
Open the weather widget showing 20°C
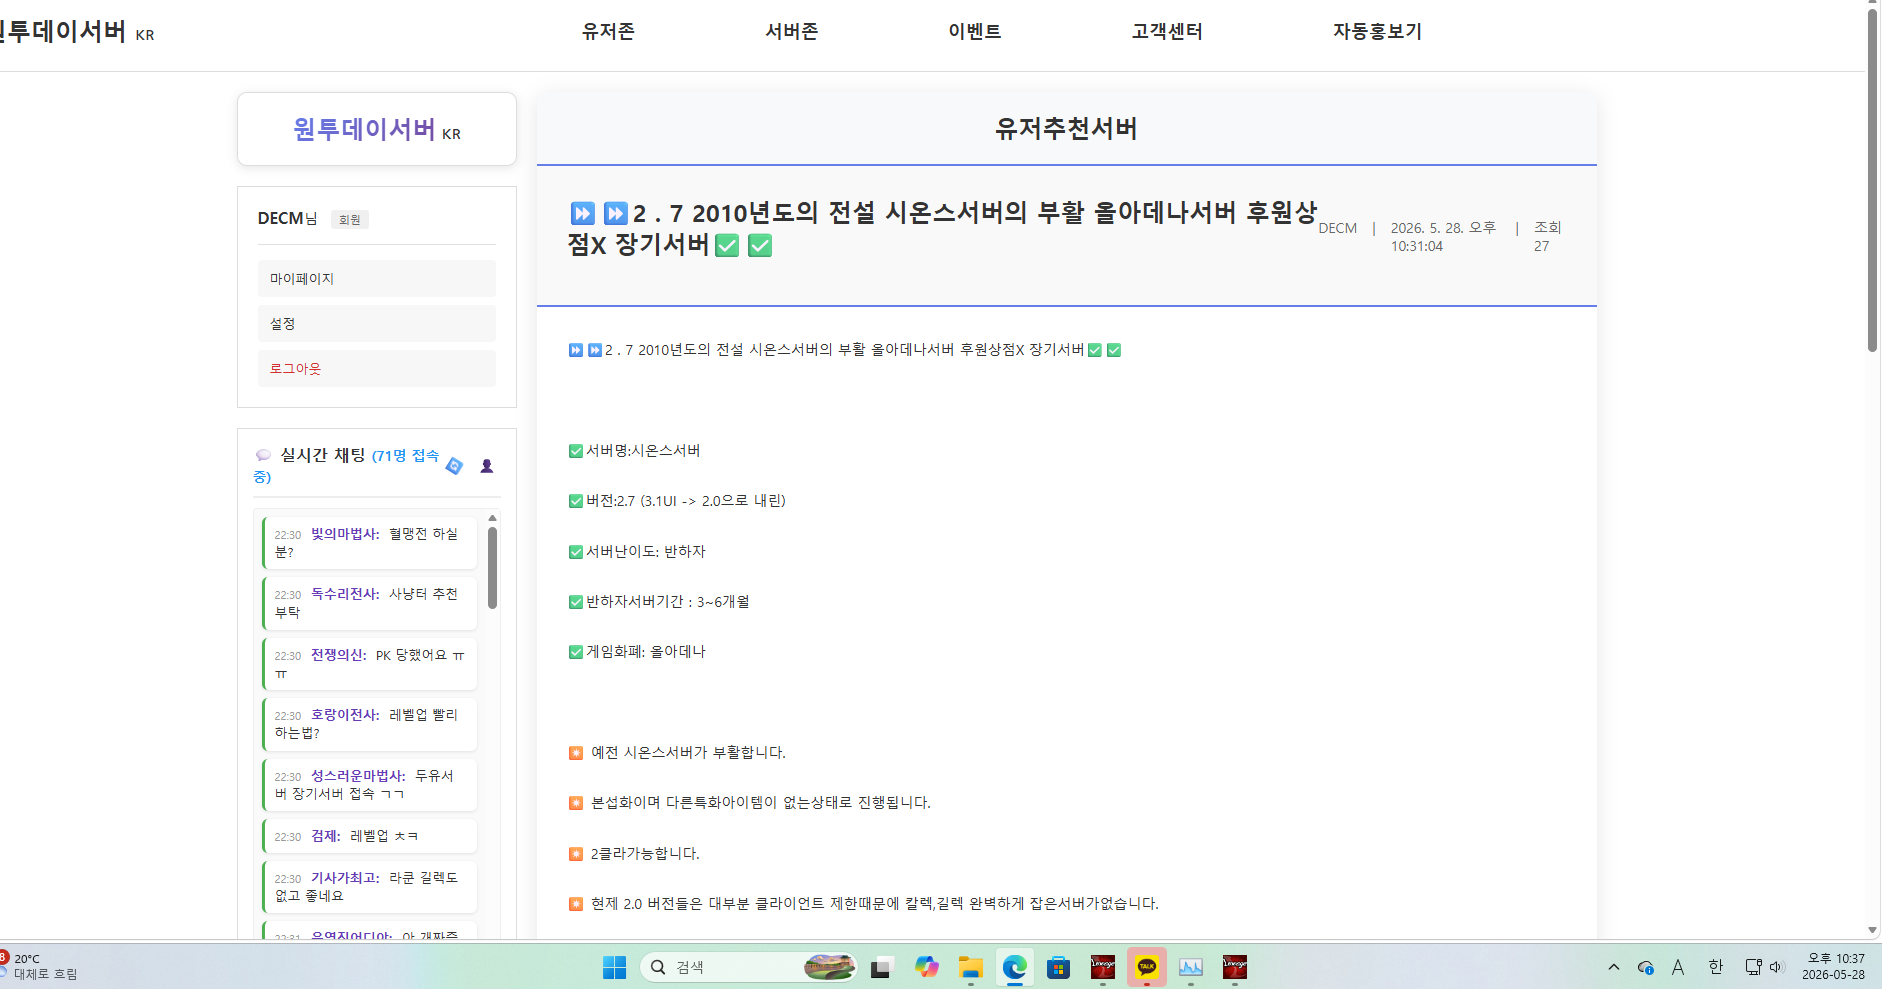40,966
